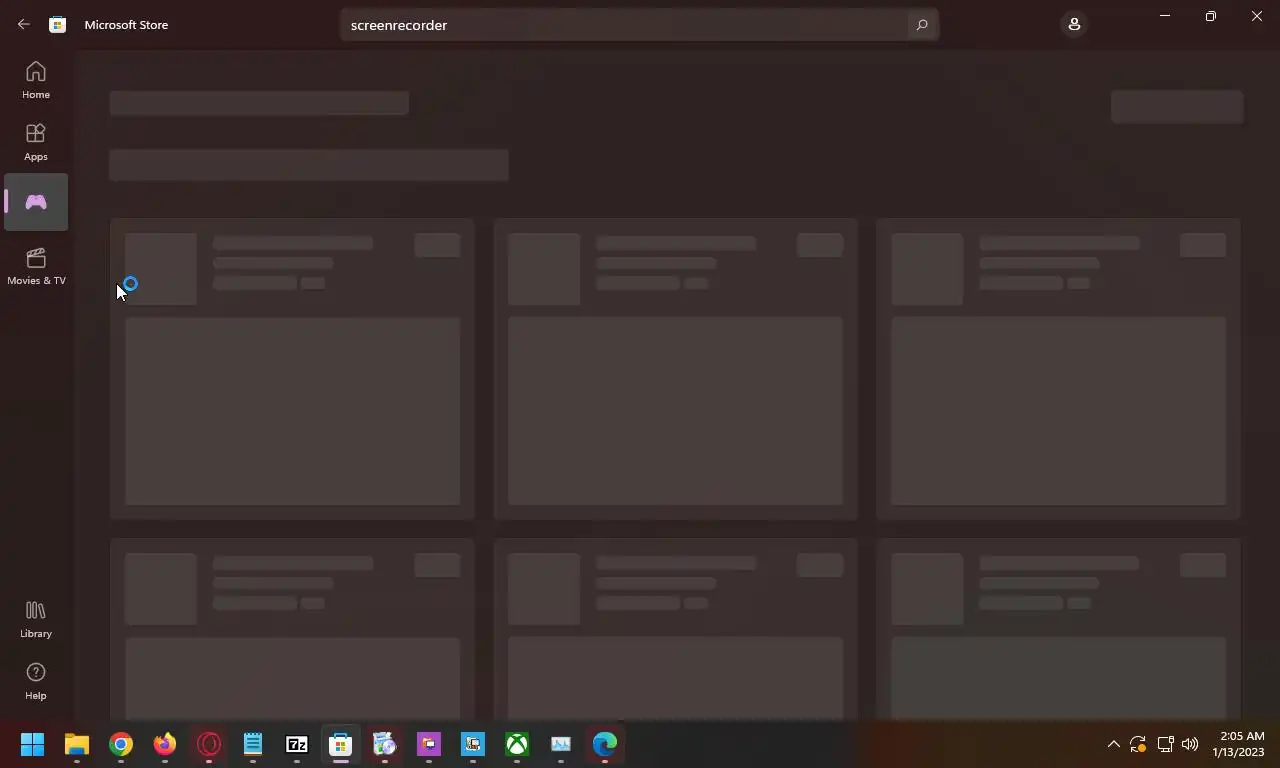
Task: Click the Microsoft Store title text
Action: (126, 25)
